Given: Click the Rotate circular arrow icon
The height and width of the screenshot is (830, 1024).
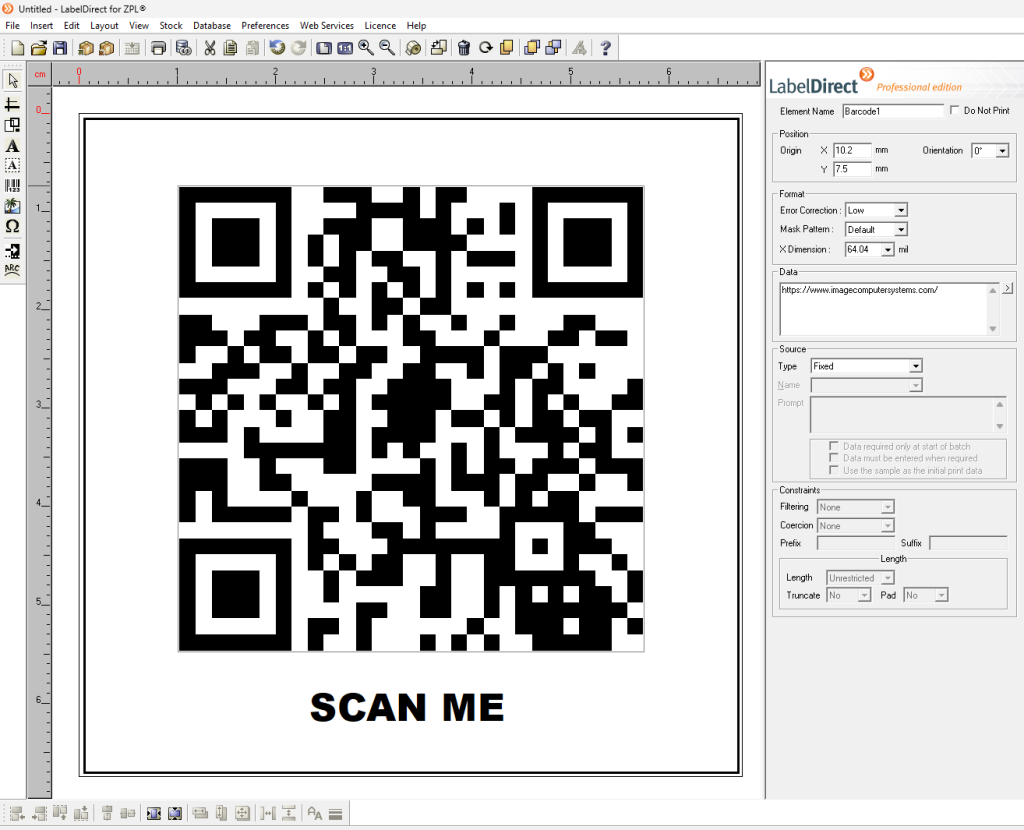Looking at the screenshot, I should (485, 48).
